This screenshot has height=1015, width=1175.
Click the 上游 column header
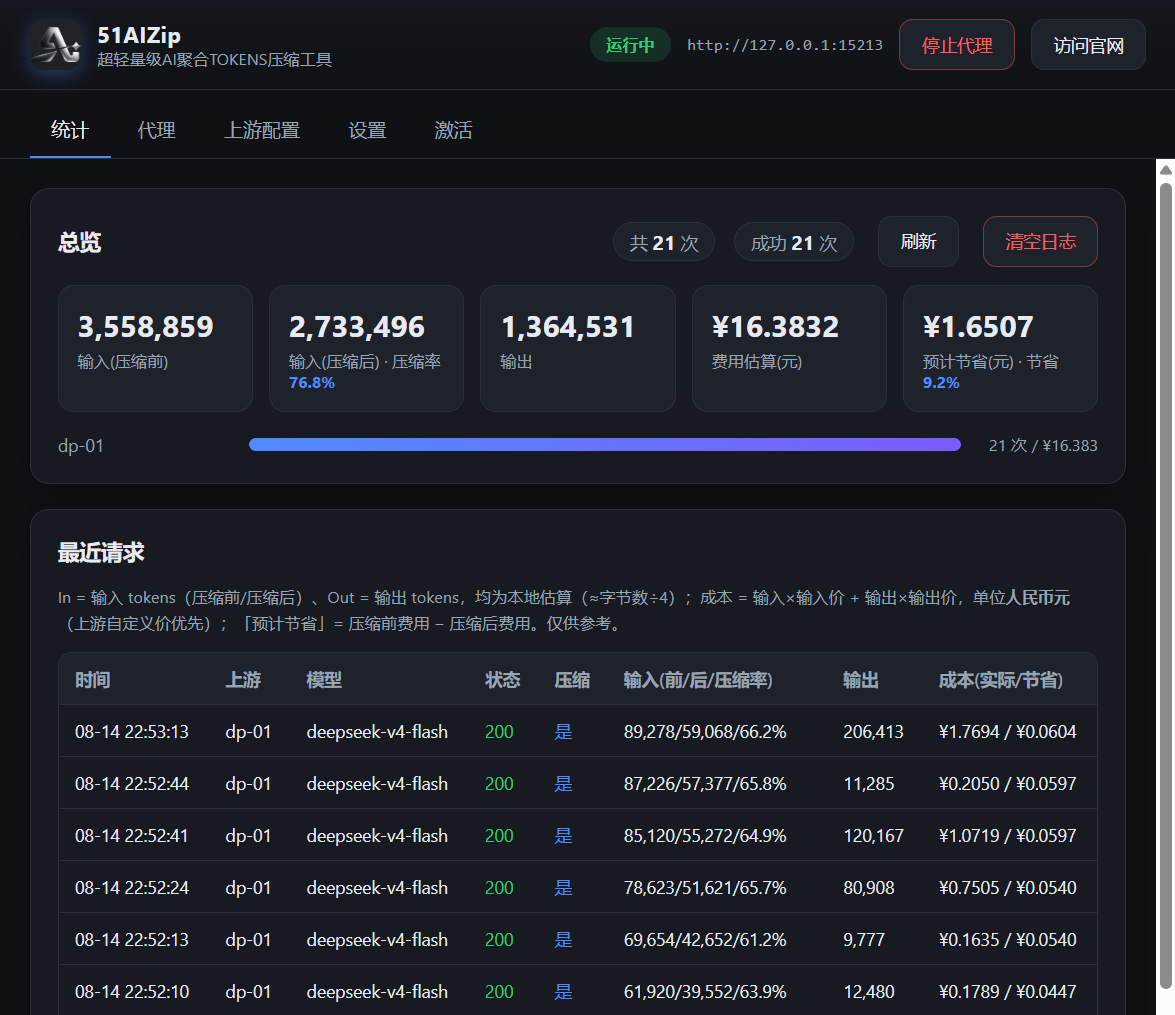[244, 680]
